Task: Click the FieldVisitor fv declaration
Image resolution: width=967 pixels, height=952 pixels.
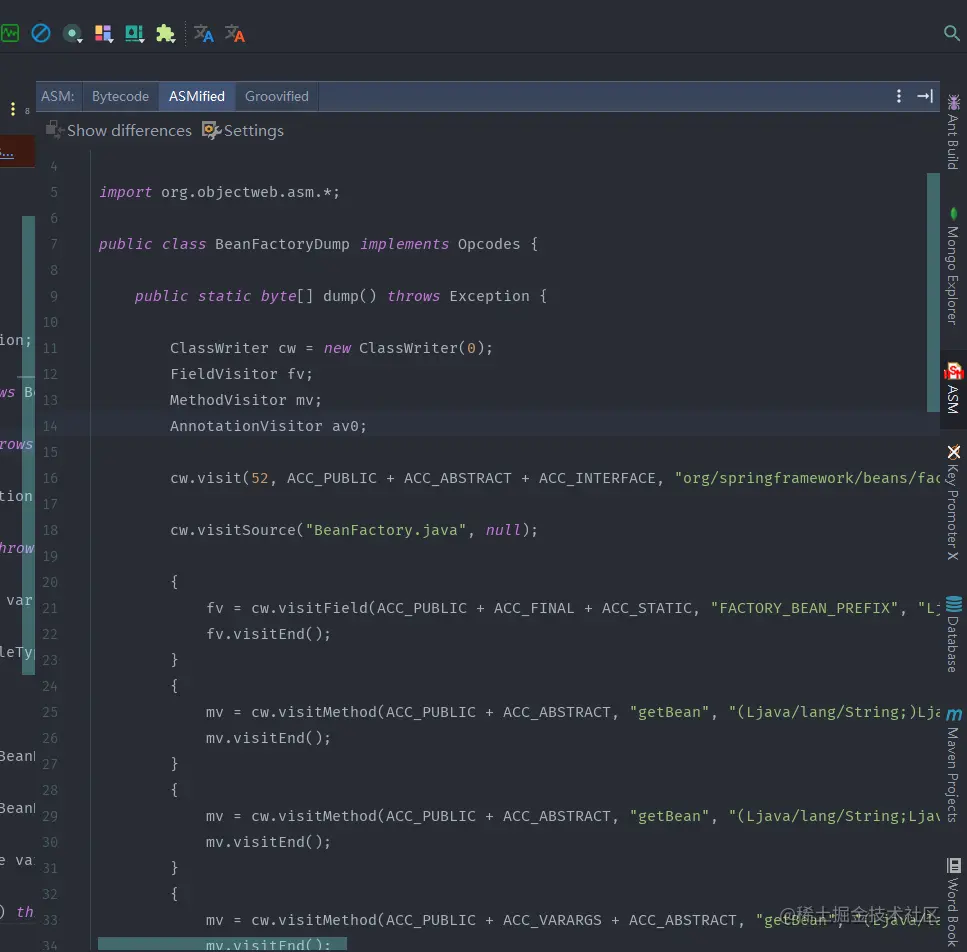Action: click(x=241, y=374)
